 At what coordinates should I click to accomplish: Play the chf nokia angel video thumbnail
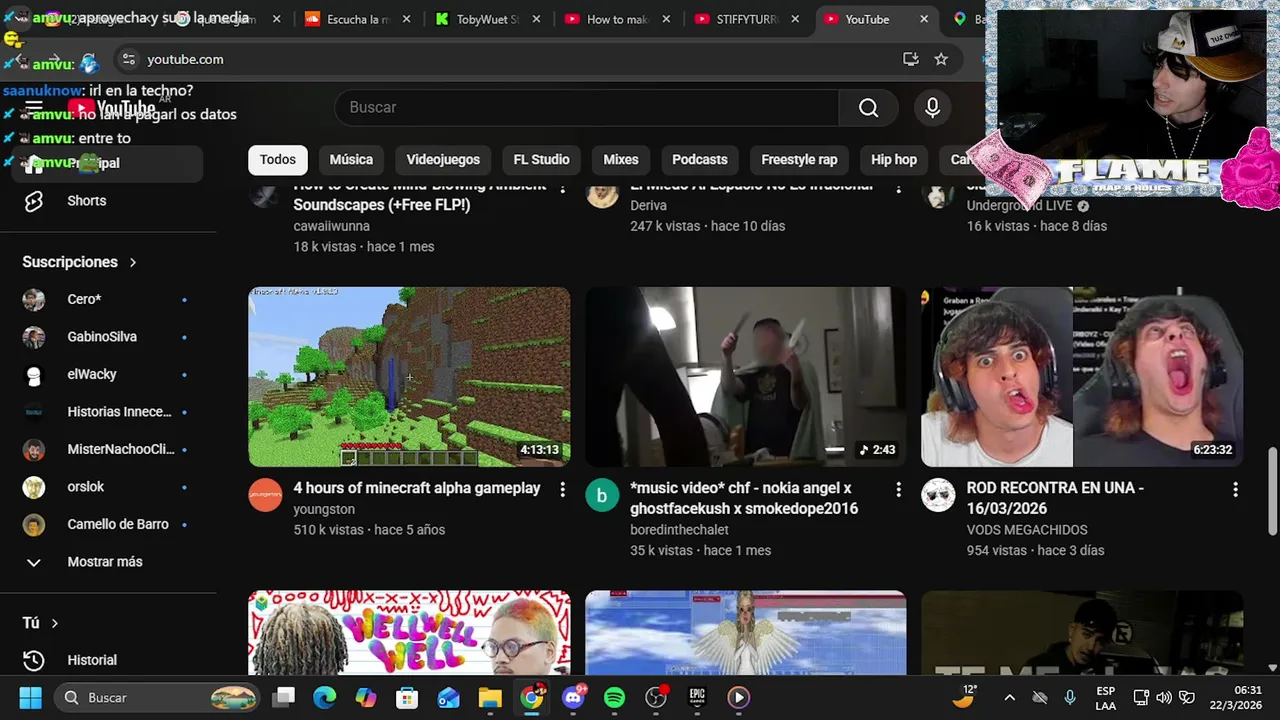(x=745, y=377)
